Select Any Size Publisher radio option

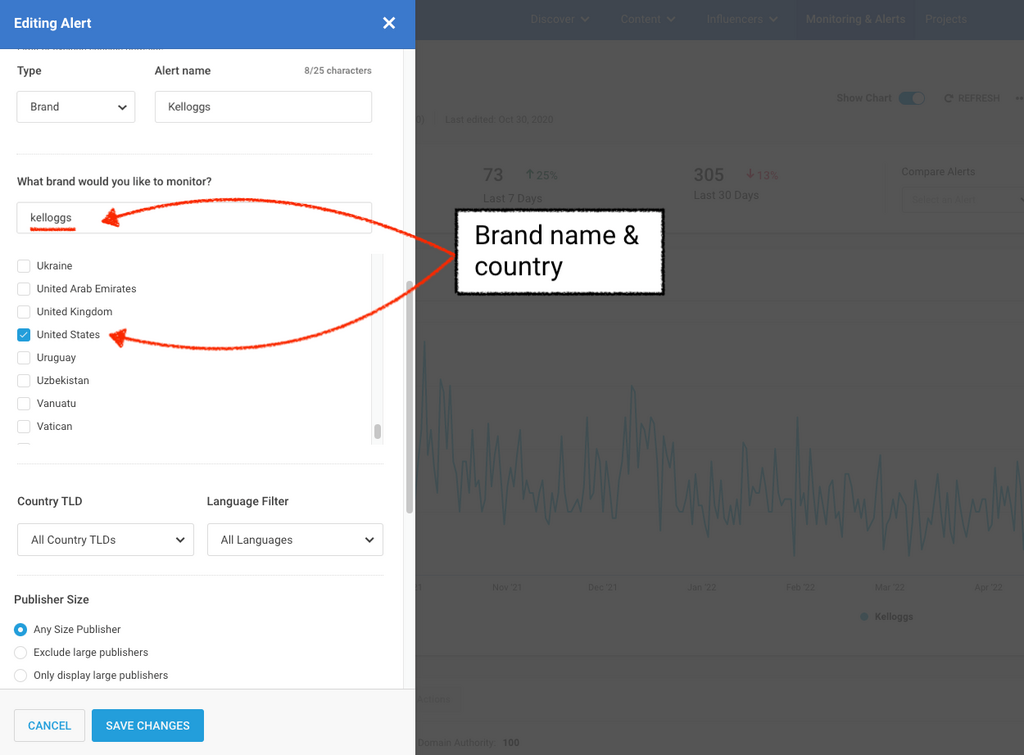pos(21,629)
